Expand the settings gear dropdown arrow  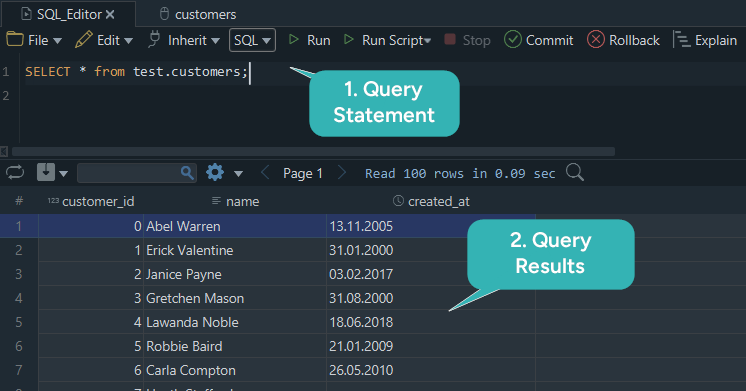238,174
